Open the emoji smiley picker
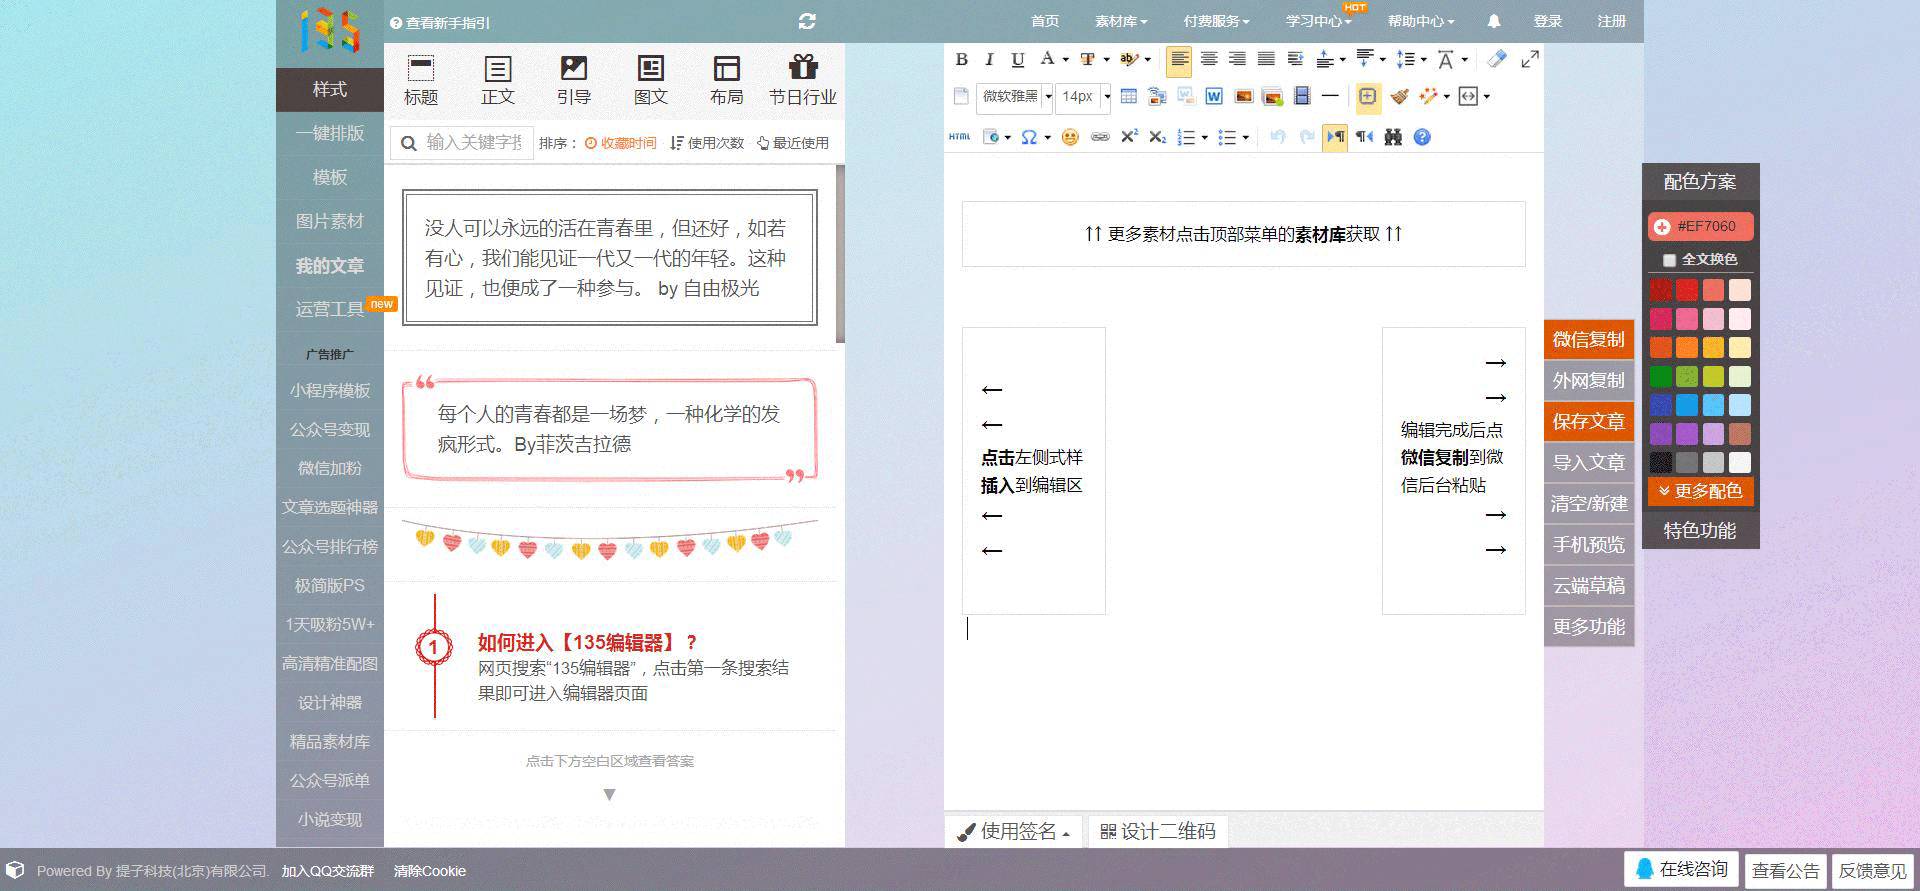Viewport: 1920px width, 891px height. click(1070, 137)
